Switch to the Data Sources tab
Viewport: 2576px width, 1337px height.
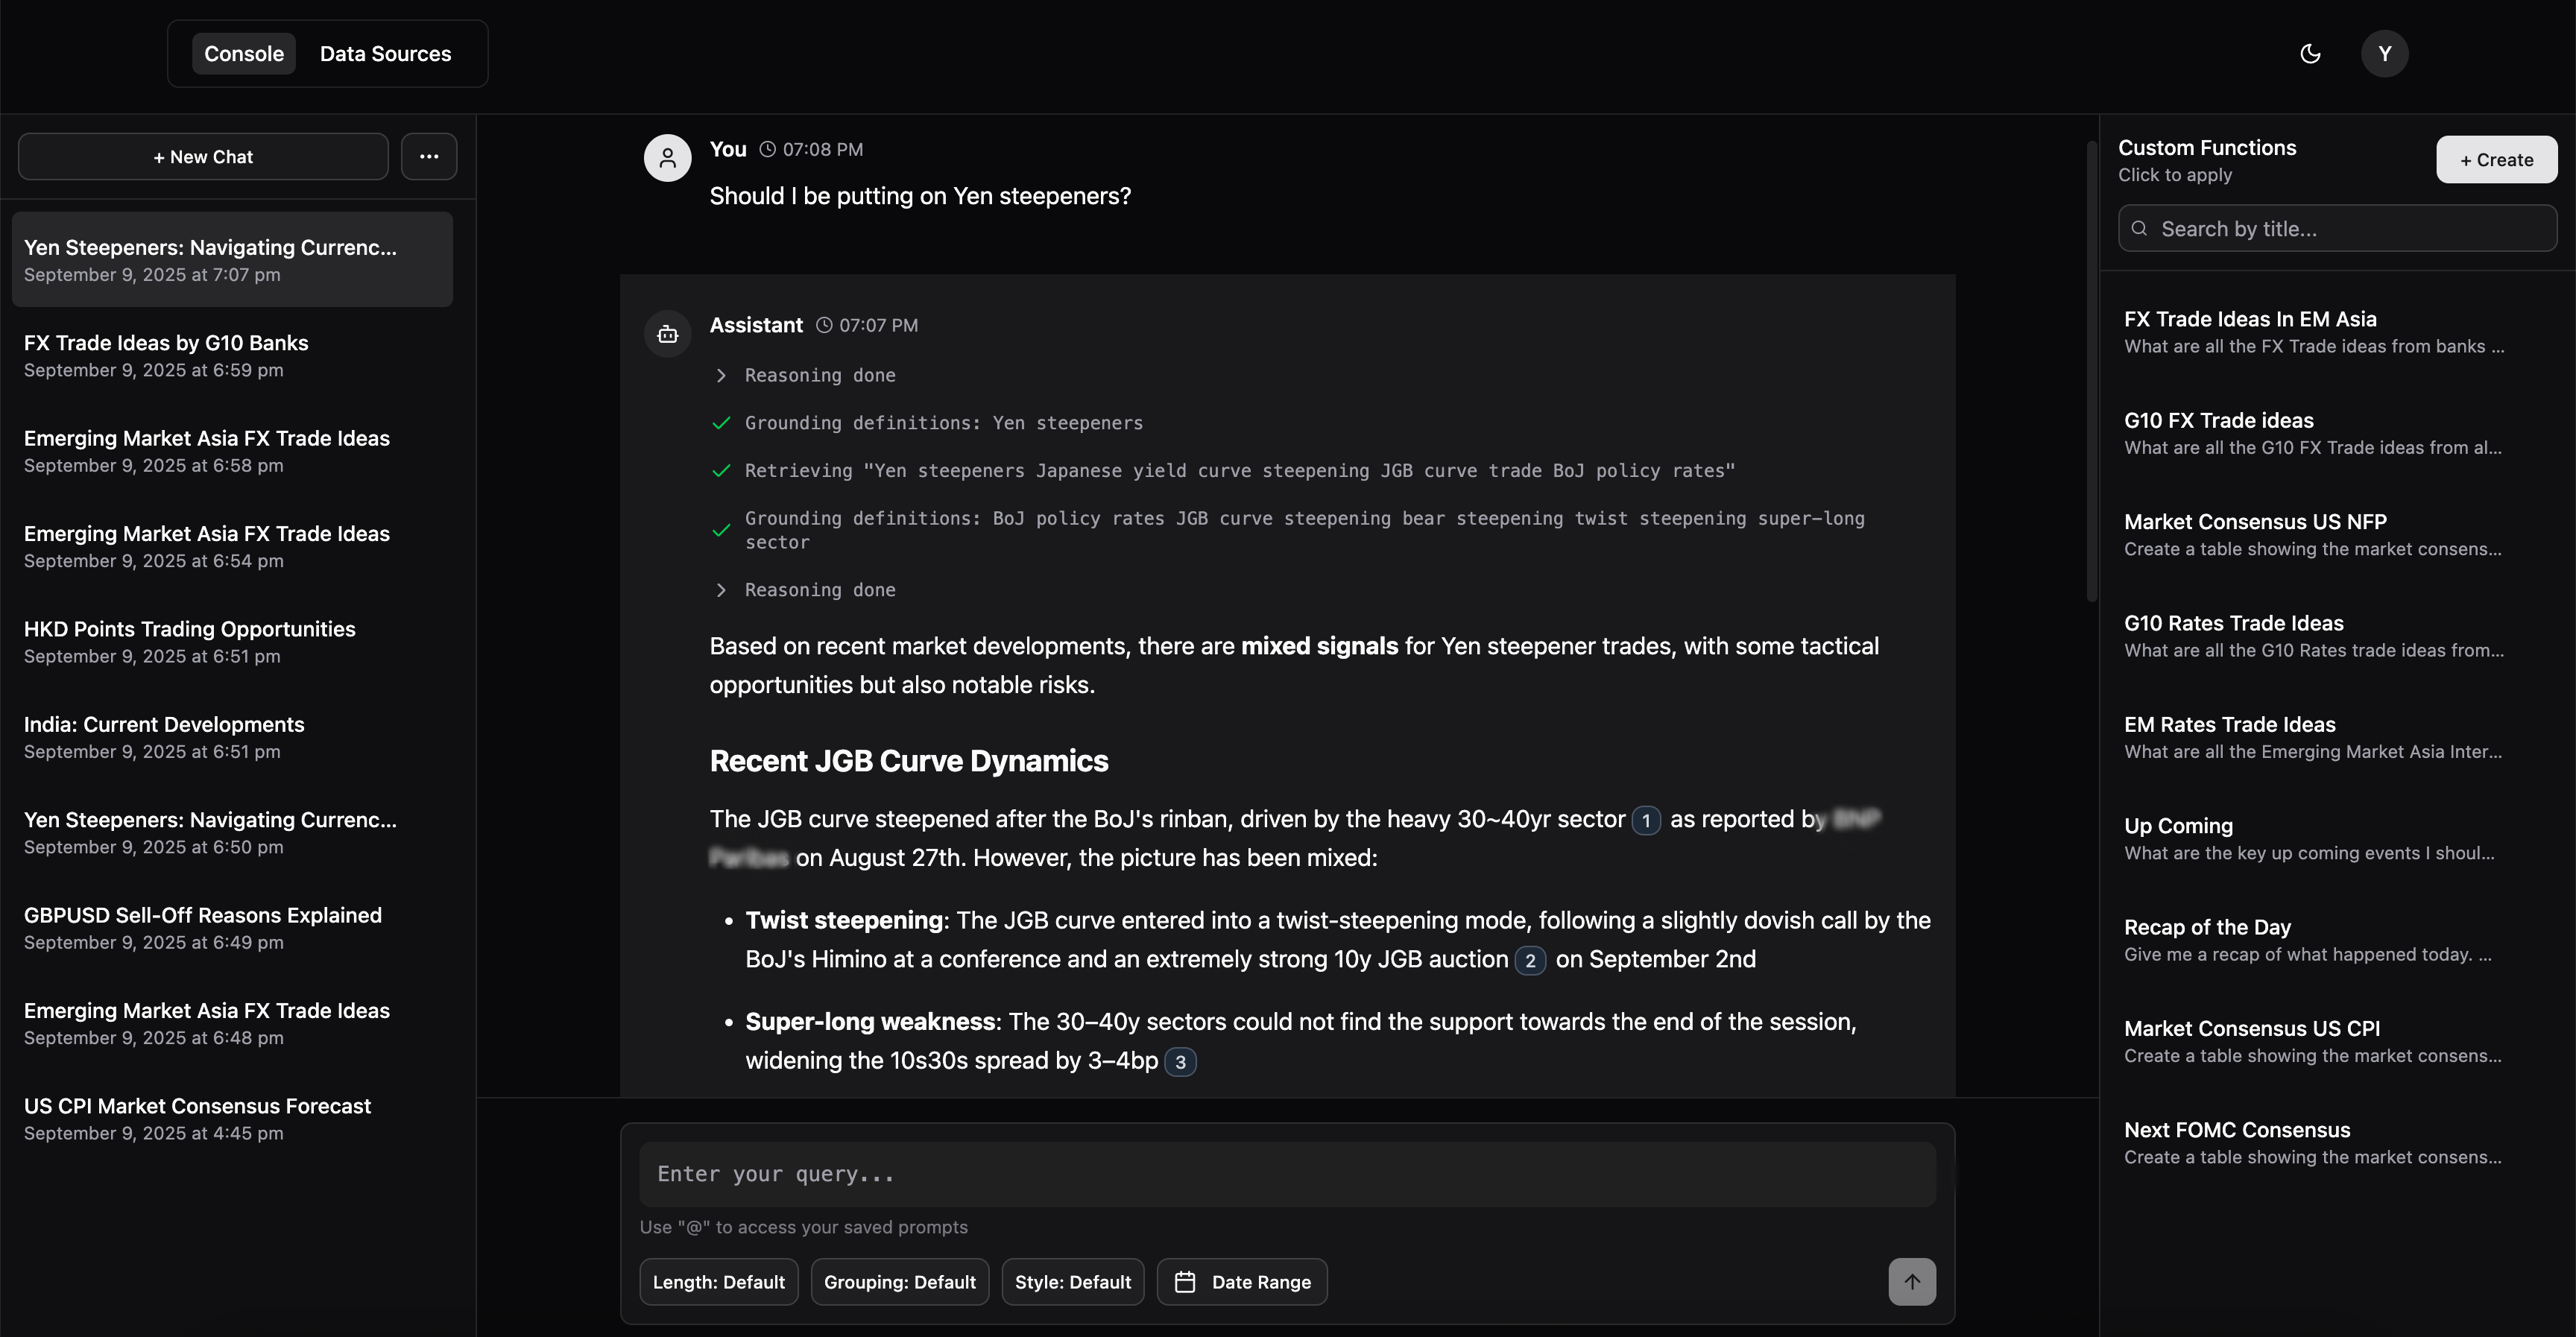pos(385,53)
